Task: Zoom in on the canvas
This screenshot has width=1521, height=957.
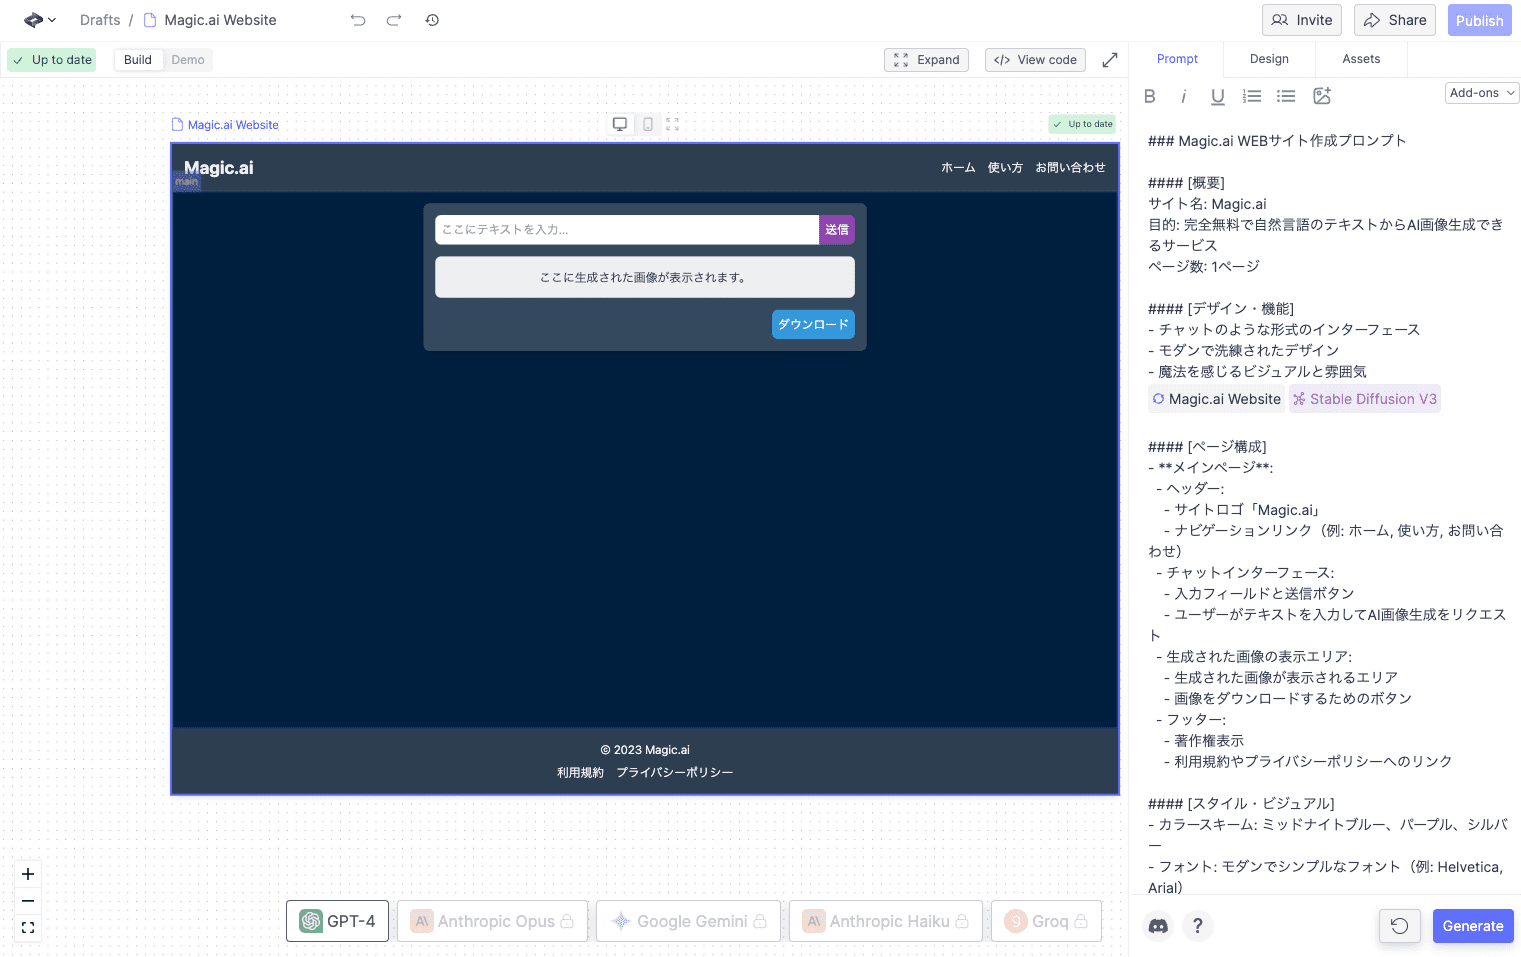Action: coord(28,874)
